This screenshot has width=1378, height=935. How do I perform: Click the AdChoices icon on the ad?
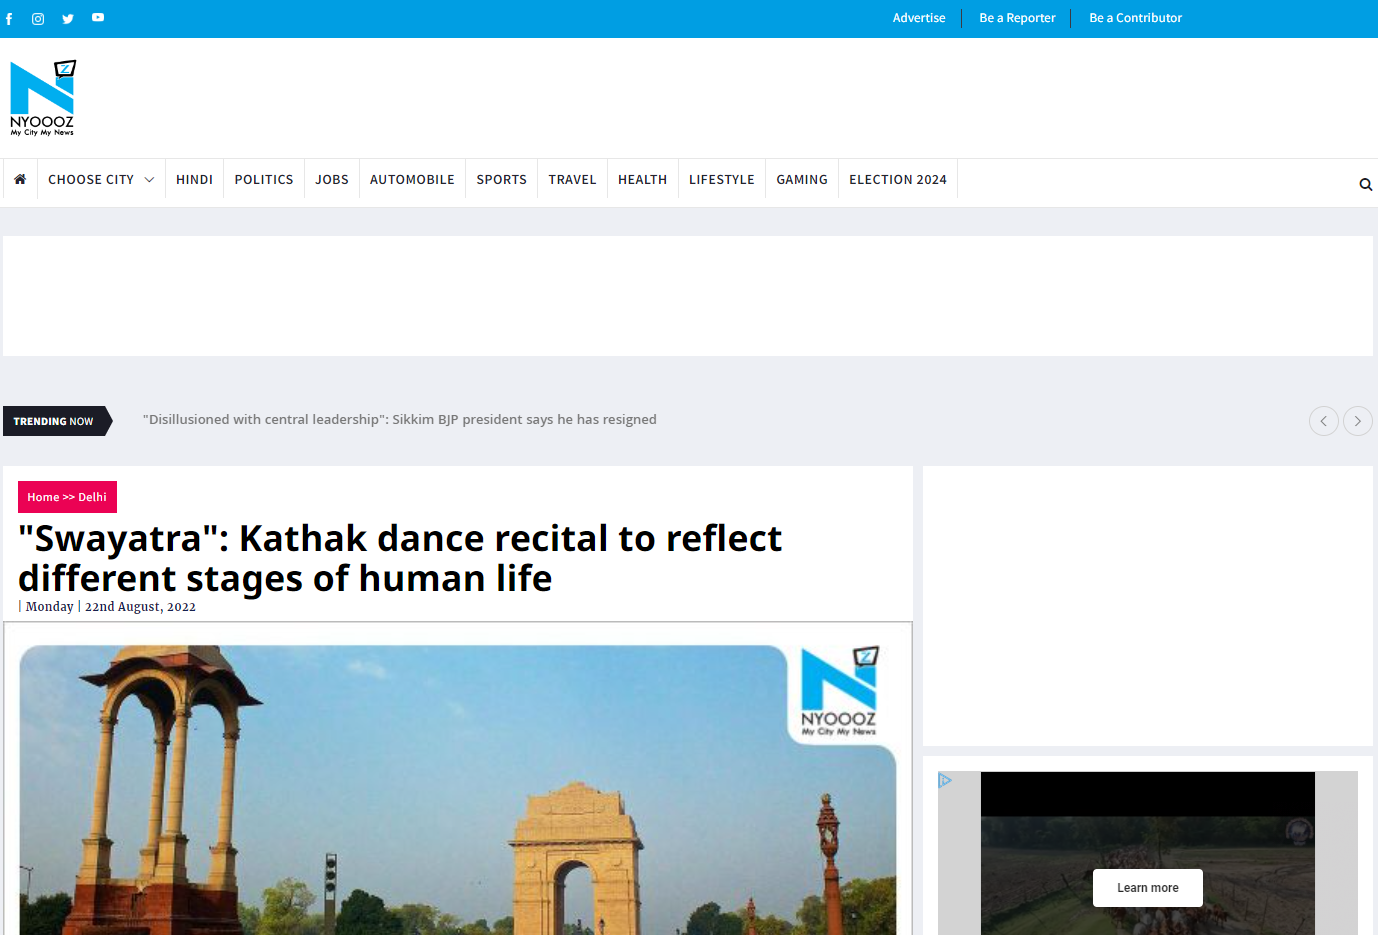click(945, 780)
